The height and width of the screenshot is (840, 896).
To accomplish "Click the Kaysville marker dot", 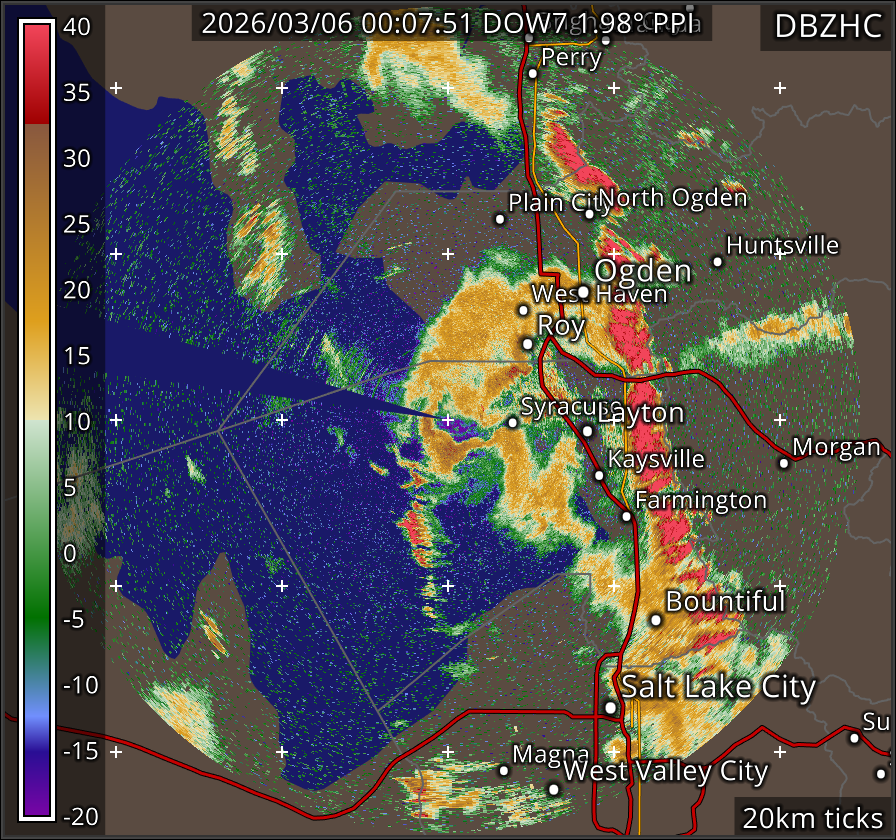I will [x=599, y=475].
